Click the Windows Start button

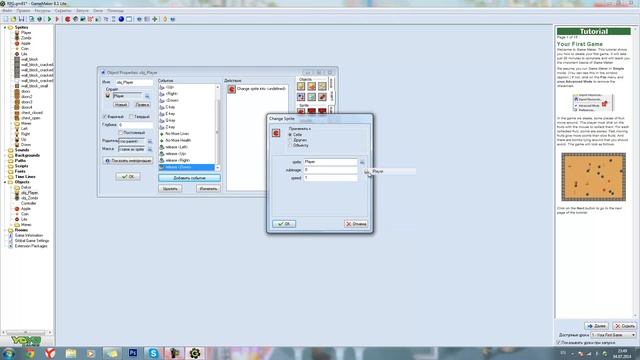click(8, 353)
